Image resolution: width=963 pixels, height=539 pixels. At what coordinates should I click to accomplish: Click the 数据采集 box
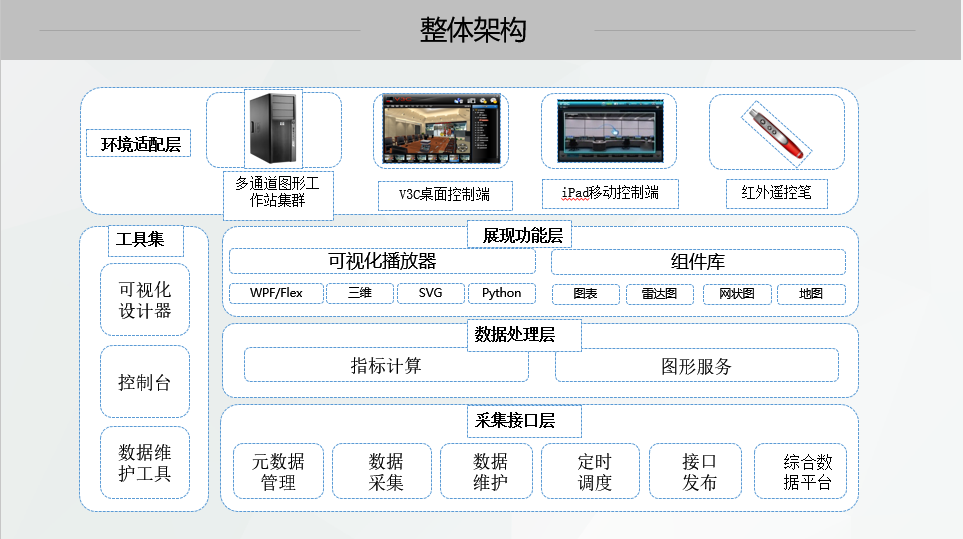[382, 471]
